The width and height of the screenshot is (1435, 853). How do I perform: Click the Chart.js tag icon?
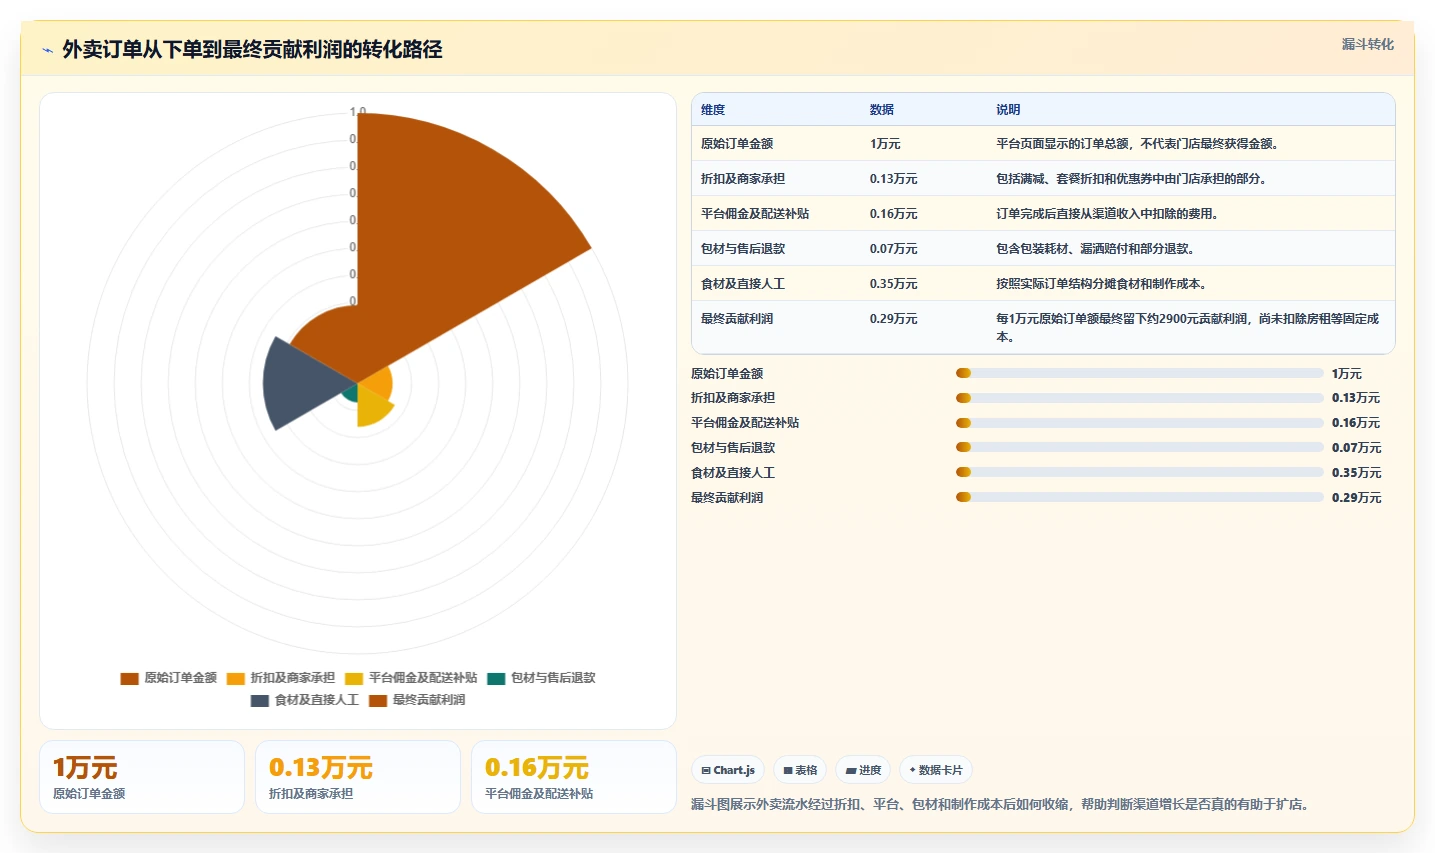coord(706,771)
